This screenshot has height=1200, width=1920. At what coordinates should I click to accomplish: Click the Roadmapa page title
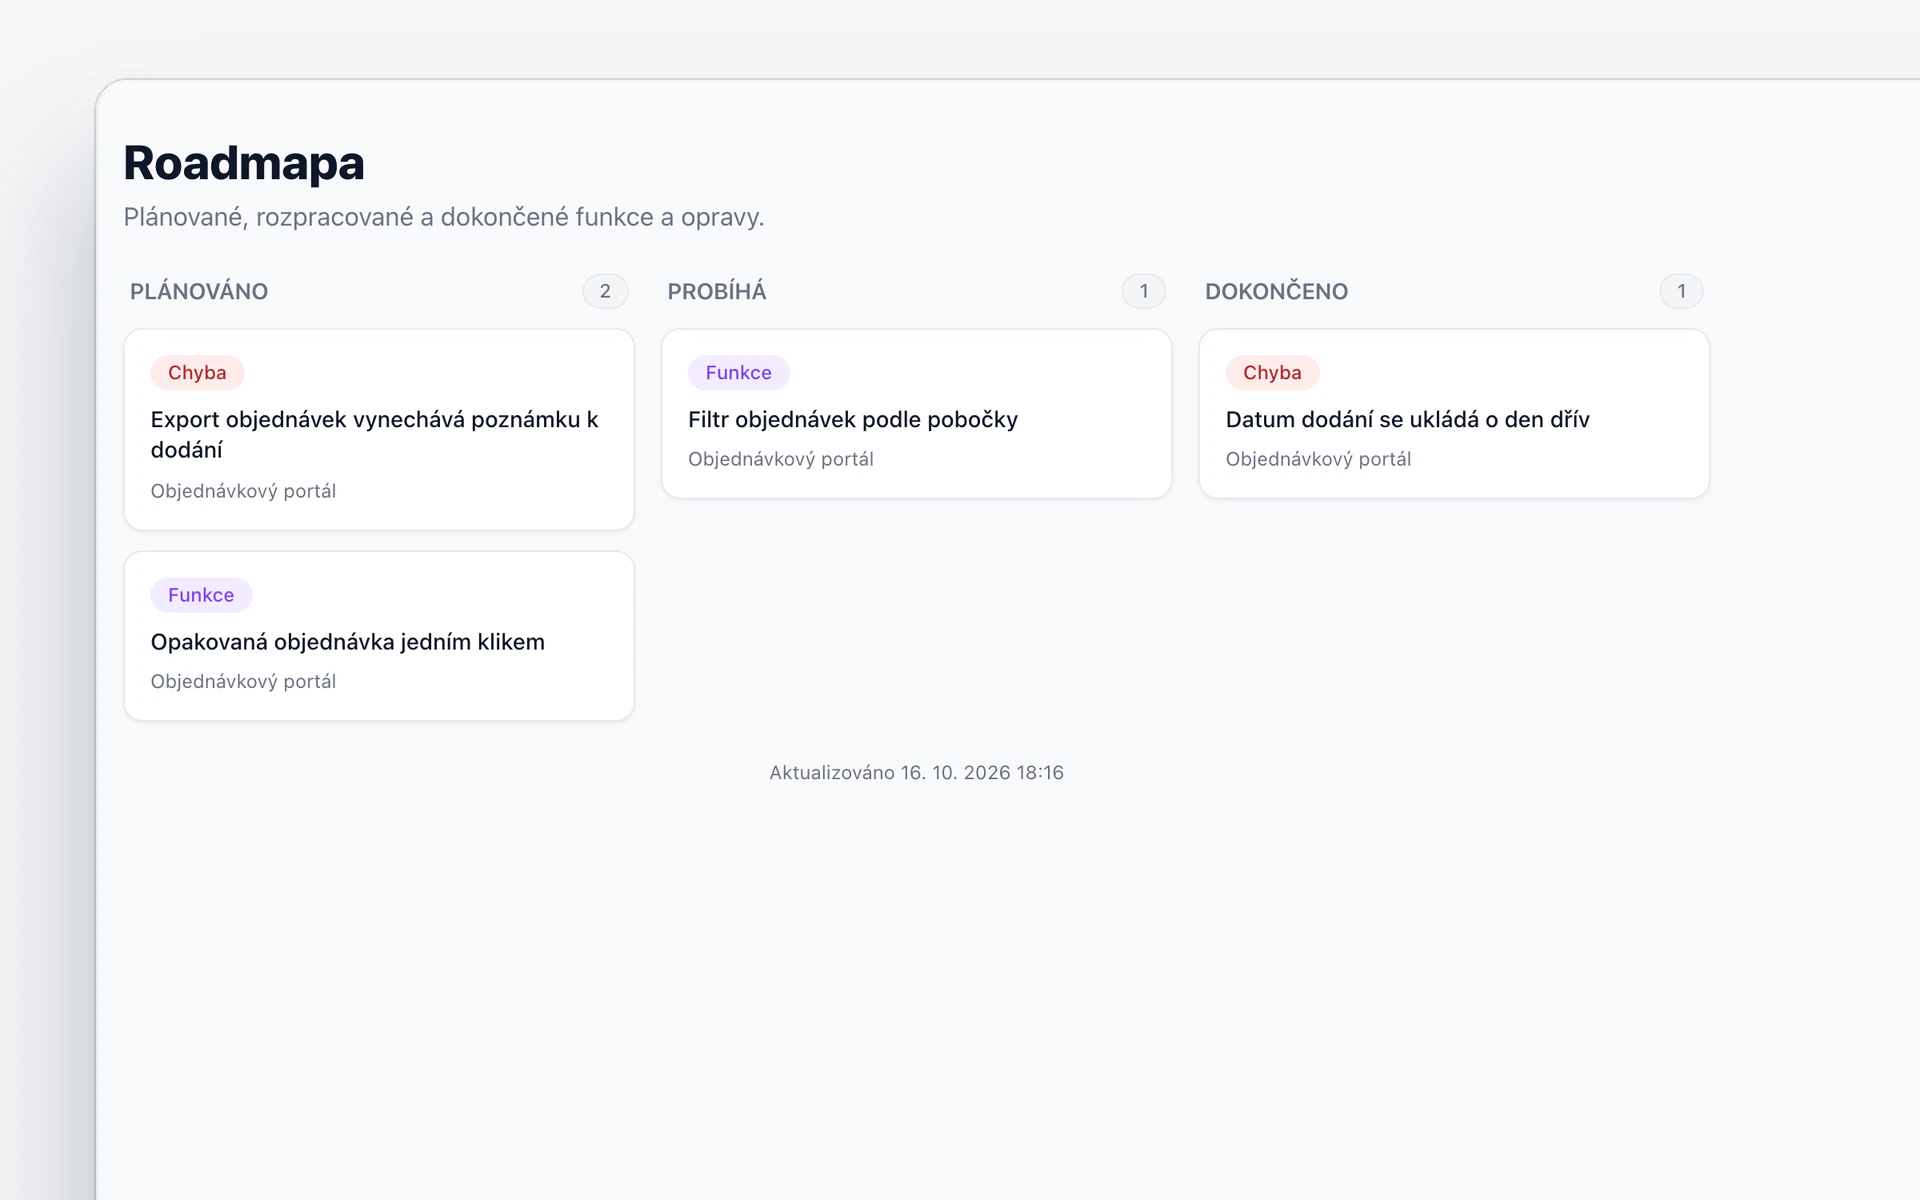[244, 163]
